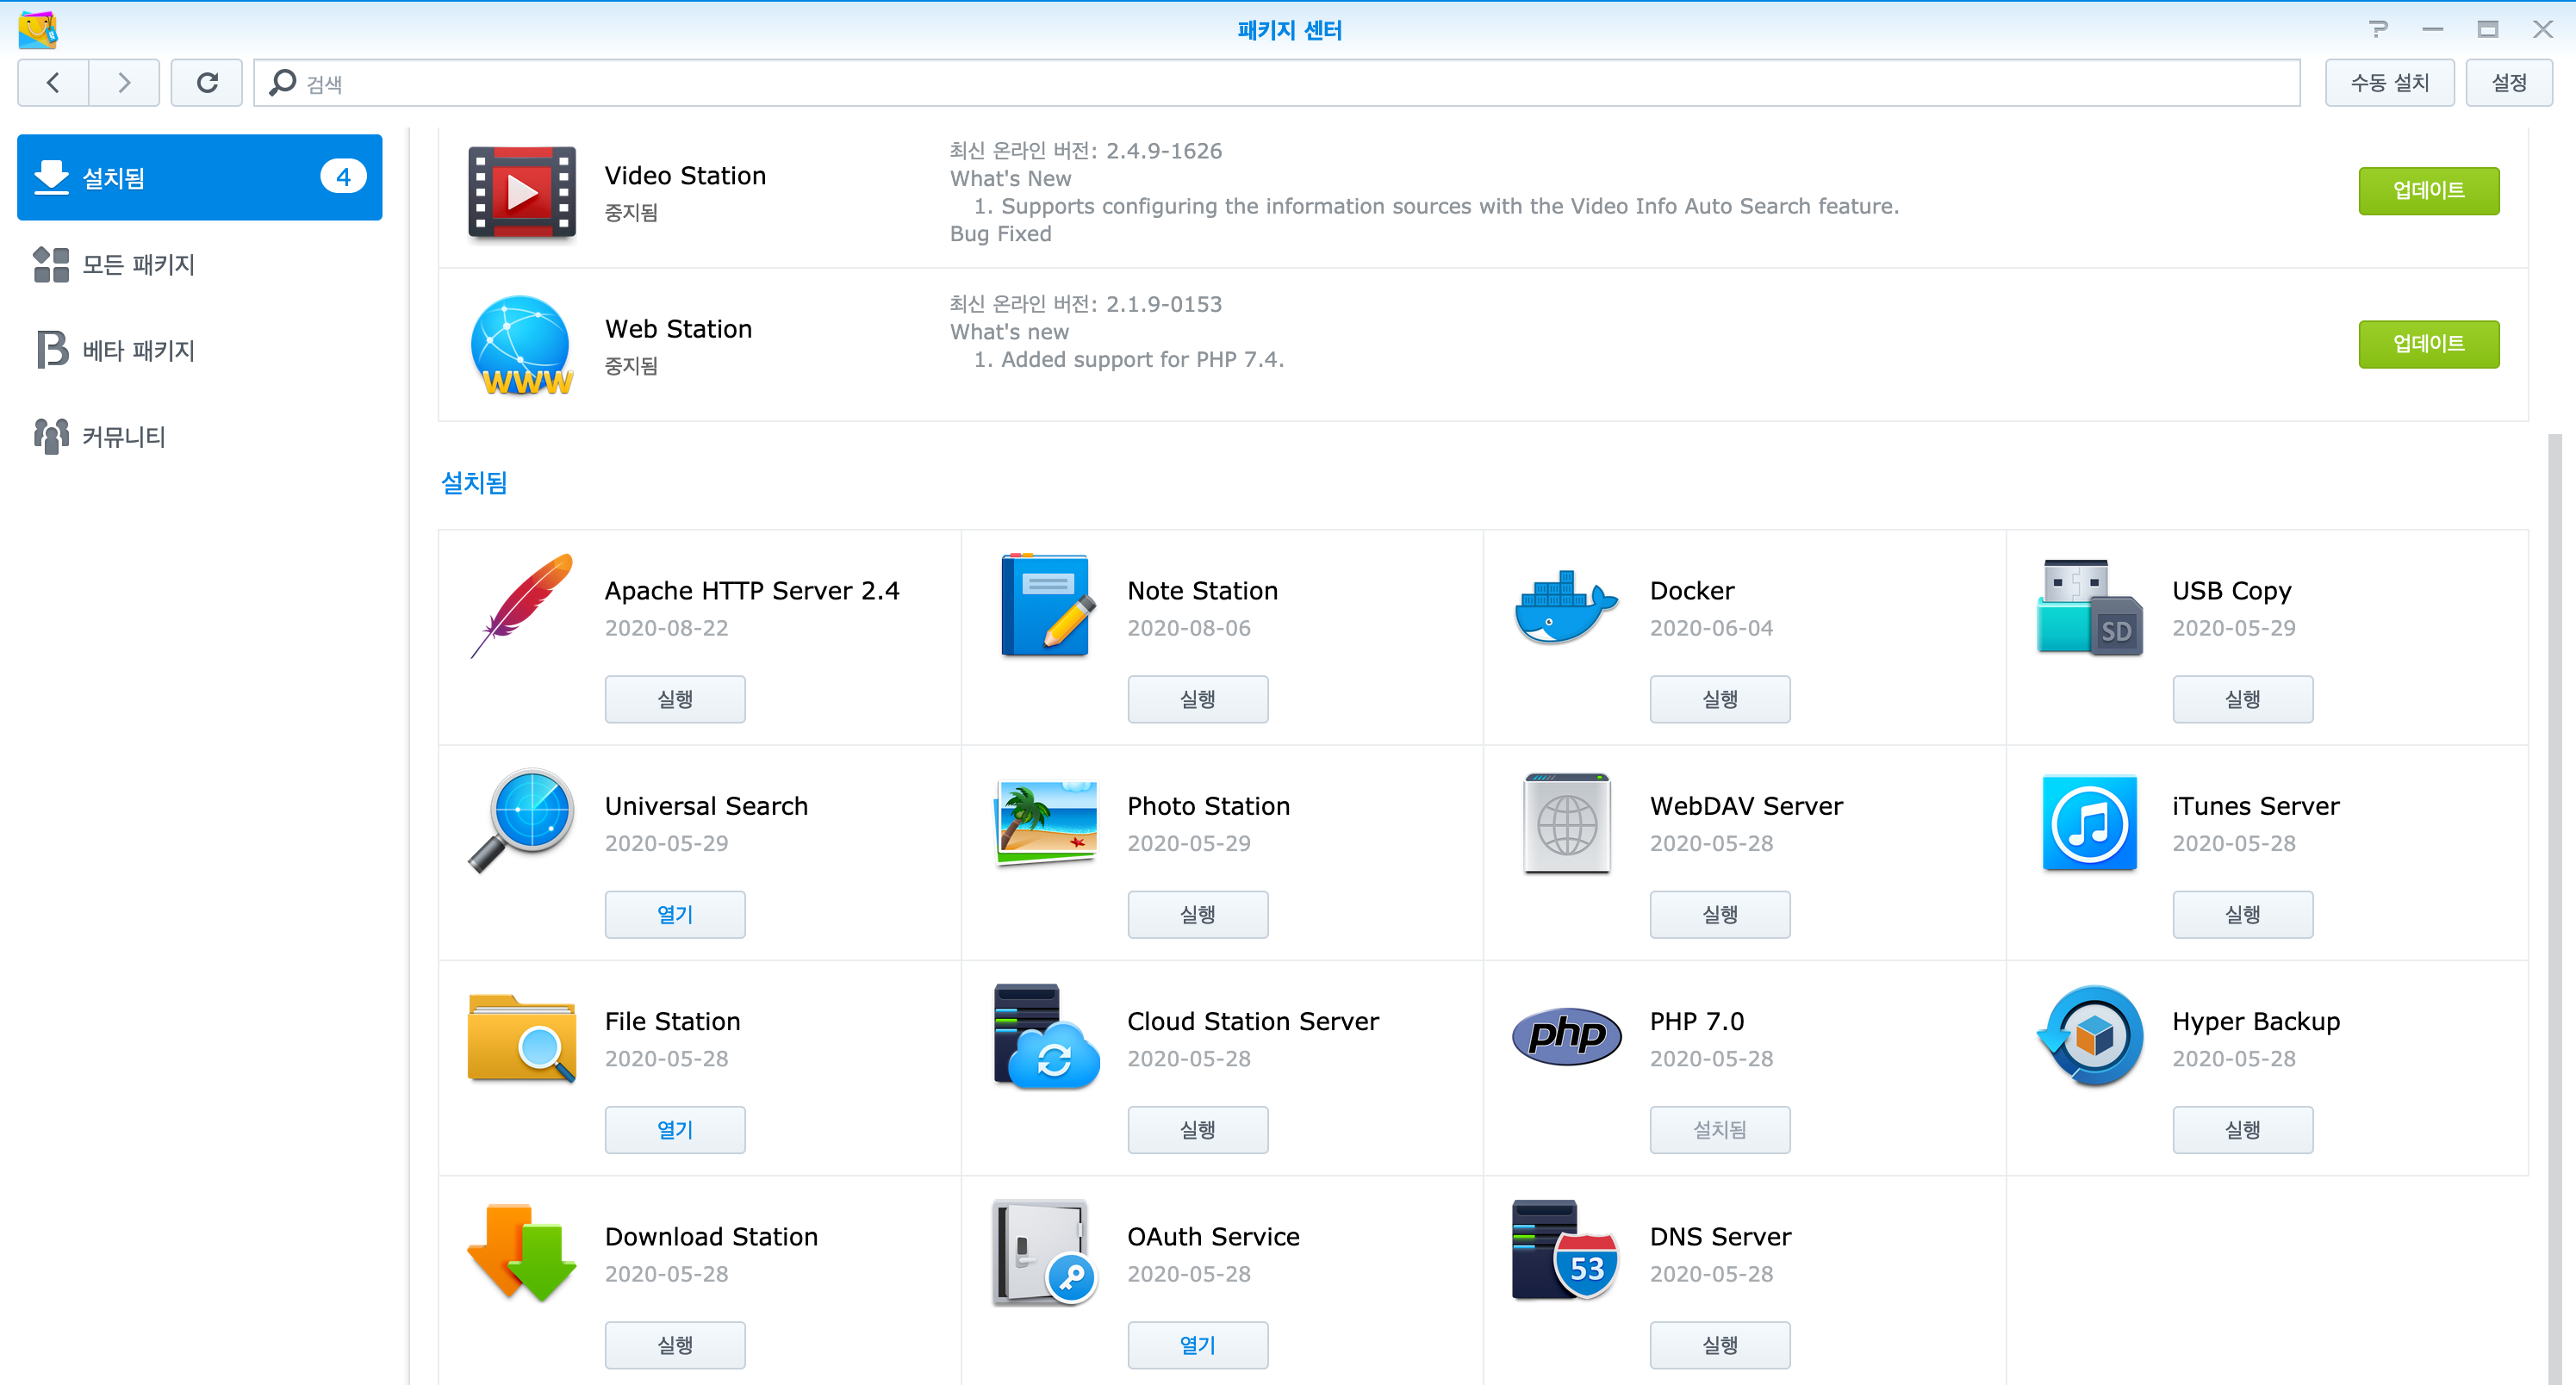Open the 모든 패키지 sidebar tab
This screenshot has height=1385, width=2576.
pyautogui.click(x=138, y=264)
